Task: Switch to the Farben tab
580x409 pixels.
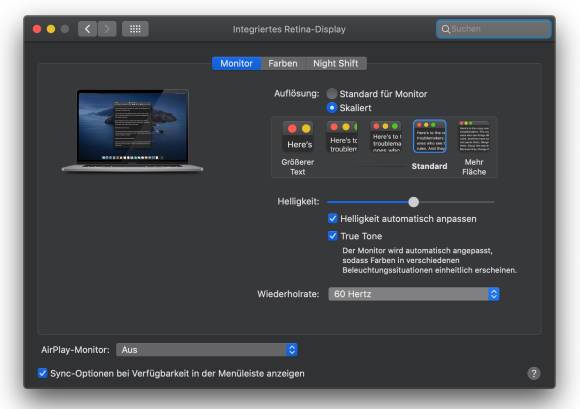Action: click(x=283, y=63)
